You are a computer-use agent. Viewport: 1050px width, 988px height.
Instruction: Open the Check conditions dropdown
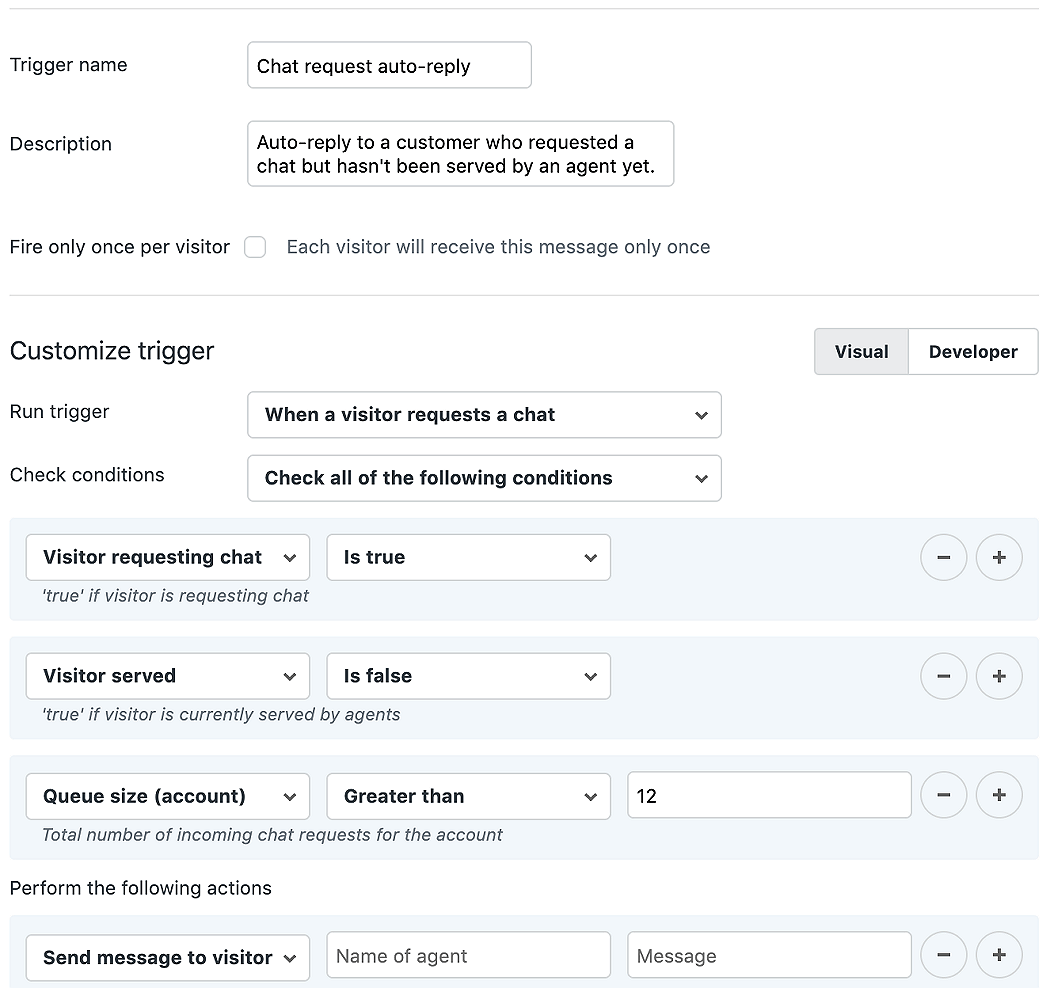pos(484,478)
